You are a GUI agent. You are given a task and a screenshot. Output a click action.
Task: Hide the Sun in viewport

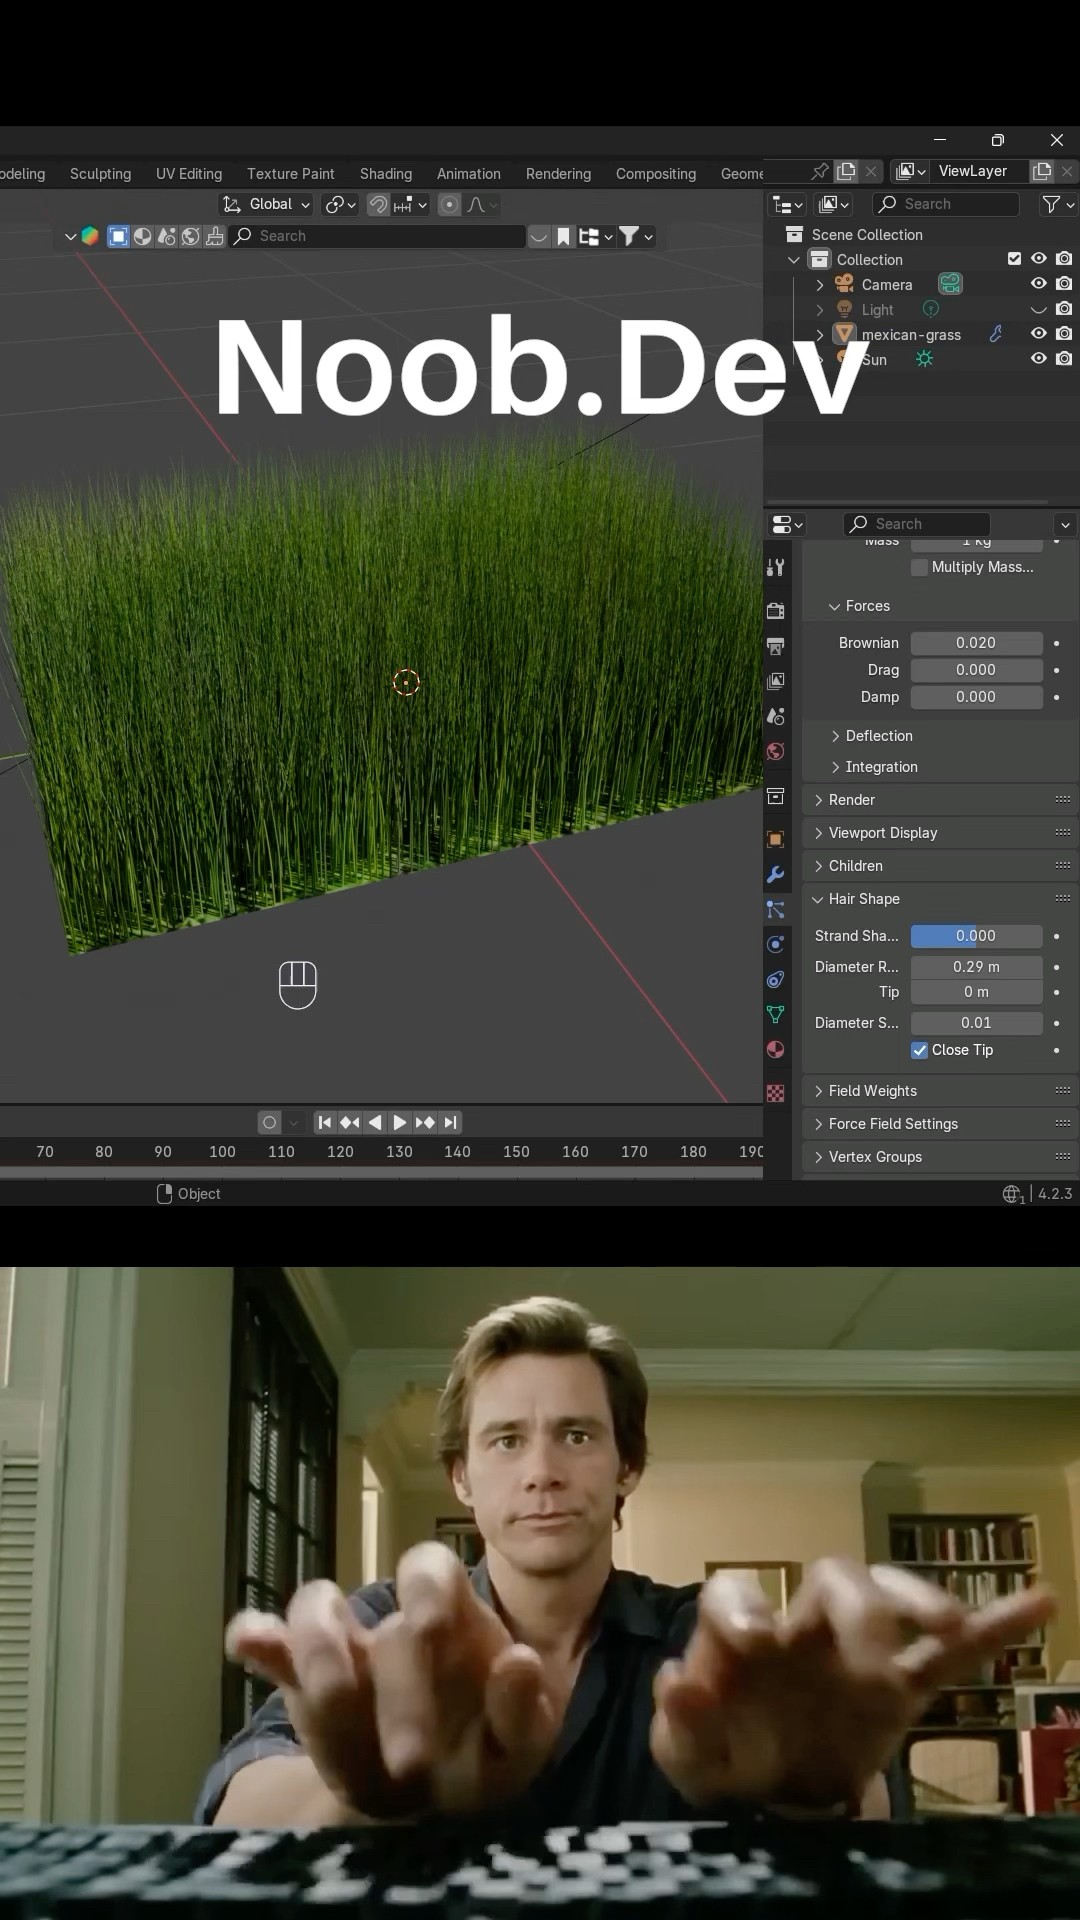coord(1039,359)
